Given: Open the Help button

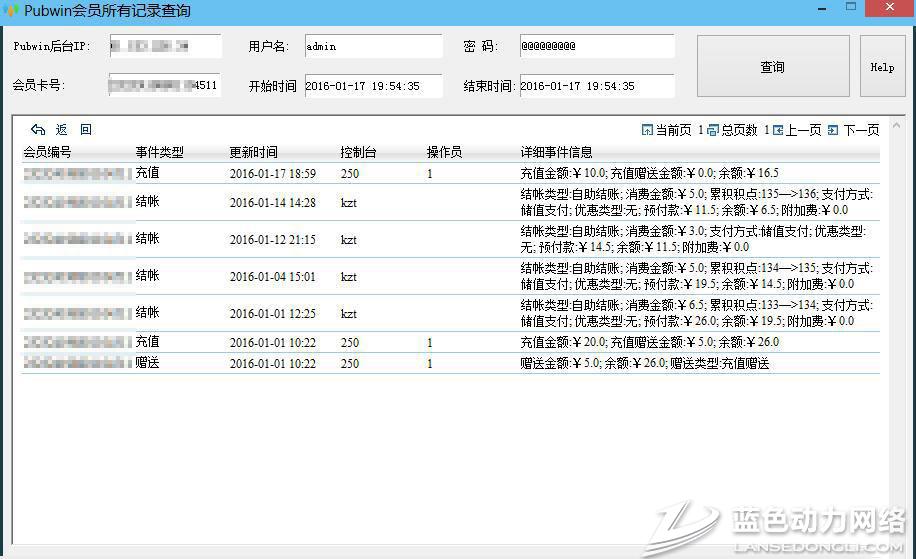Looking at the screenshot, I should [x=882, y=67].
